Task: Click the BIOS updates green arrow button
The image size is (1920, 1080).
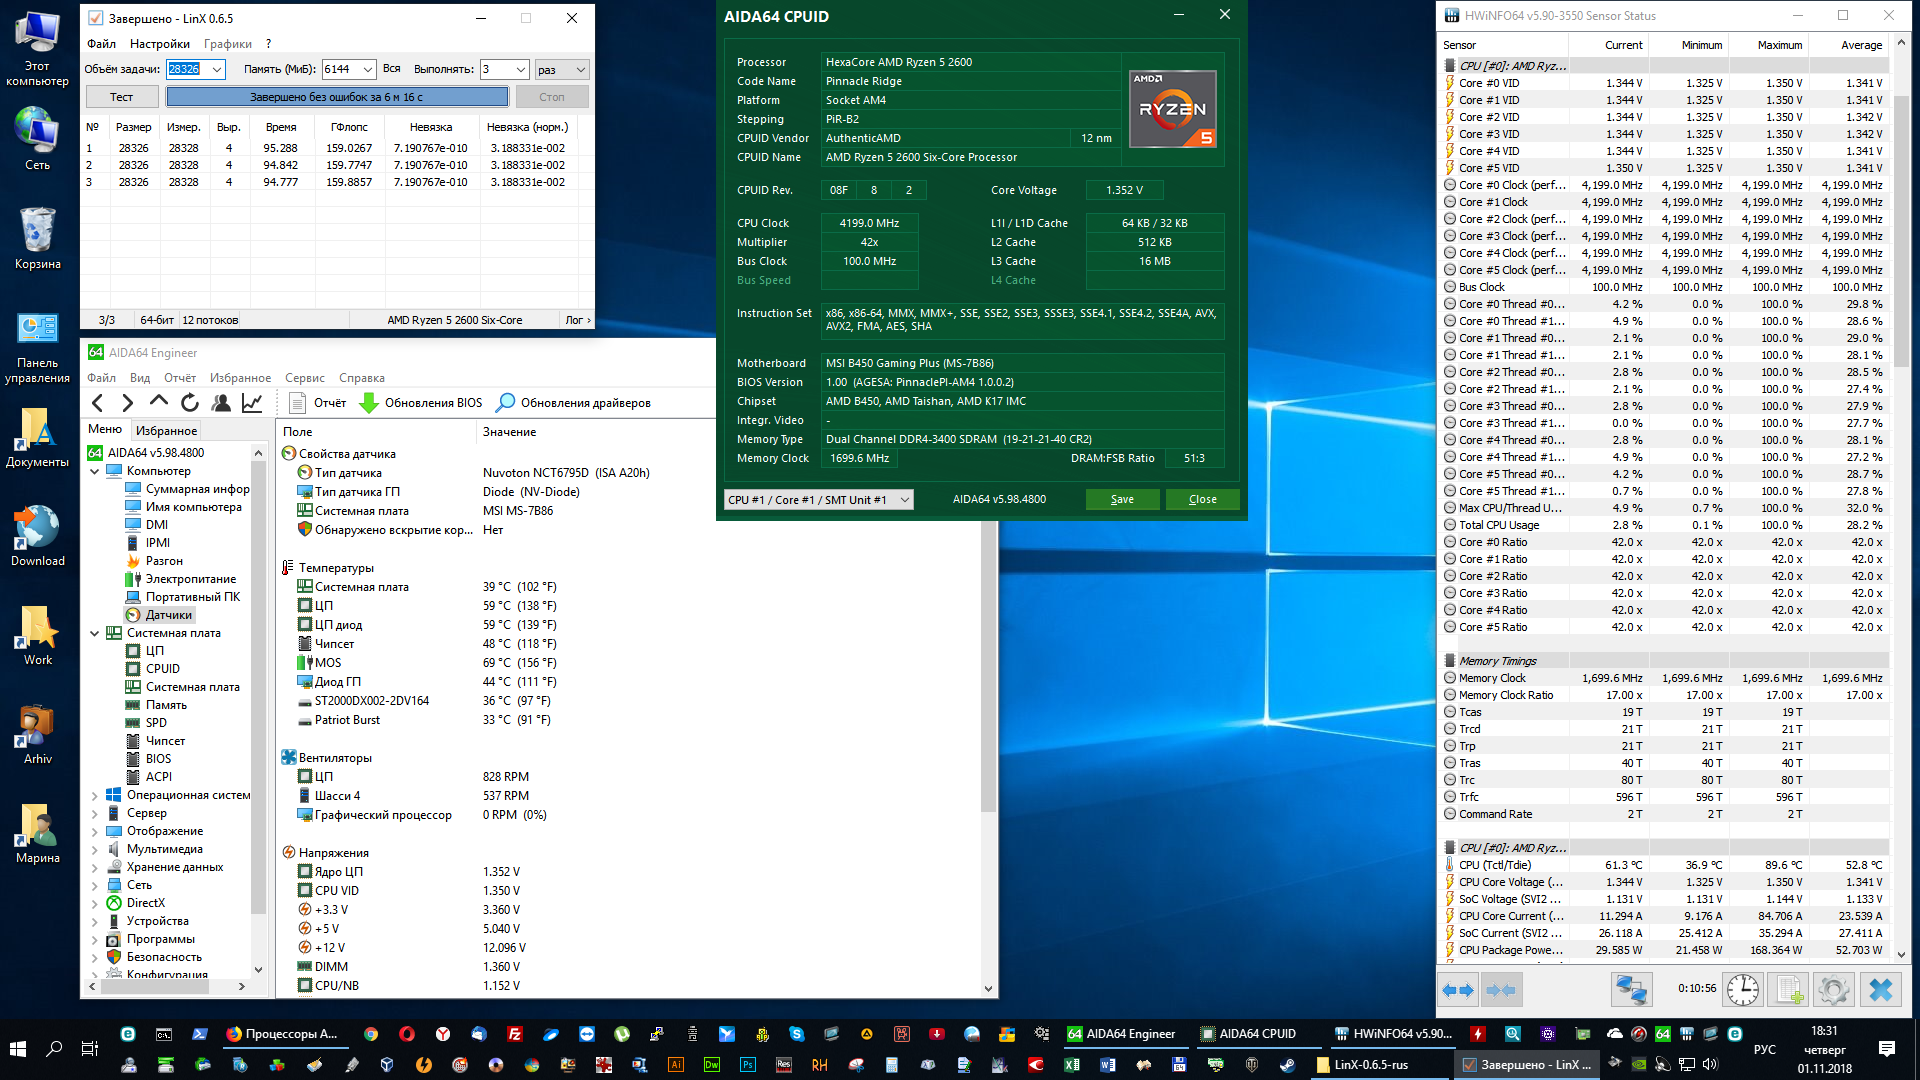Action: point(368,403)
